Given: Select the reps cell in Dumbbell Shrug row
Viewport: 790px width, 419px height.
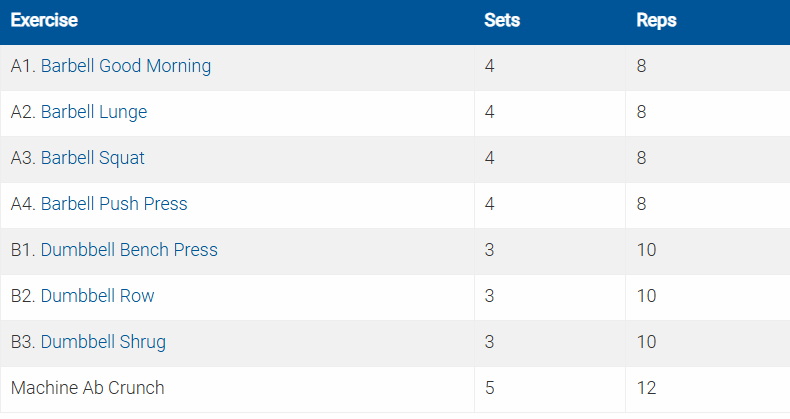Looking at the screenshot, I should (646, 342).
